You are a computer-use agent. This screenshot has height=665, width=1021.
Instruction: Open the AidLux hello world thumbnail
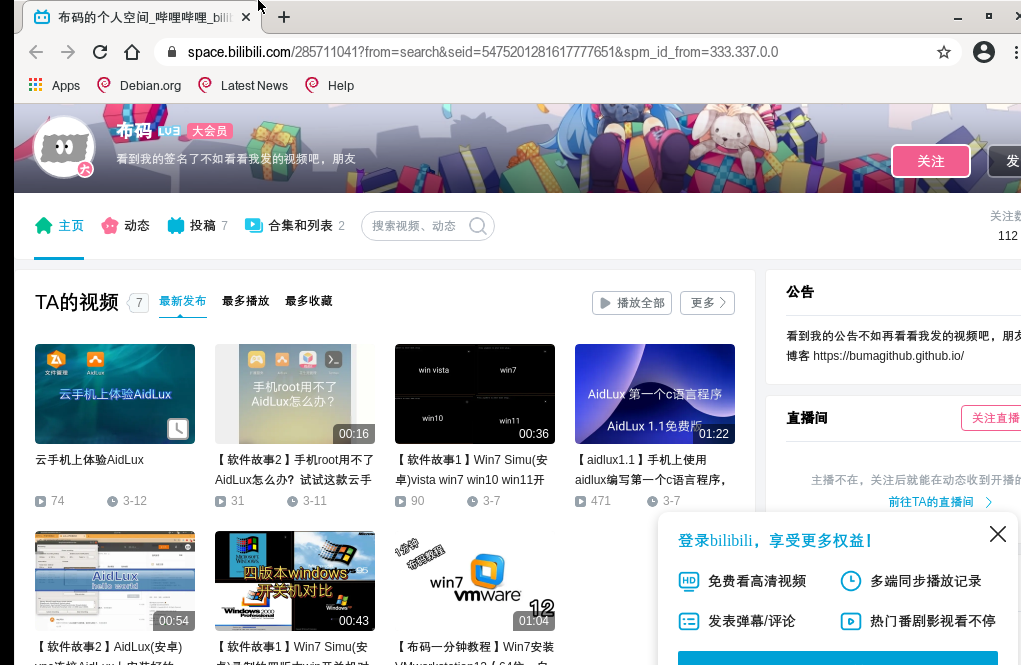(115, 581)
